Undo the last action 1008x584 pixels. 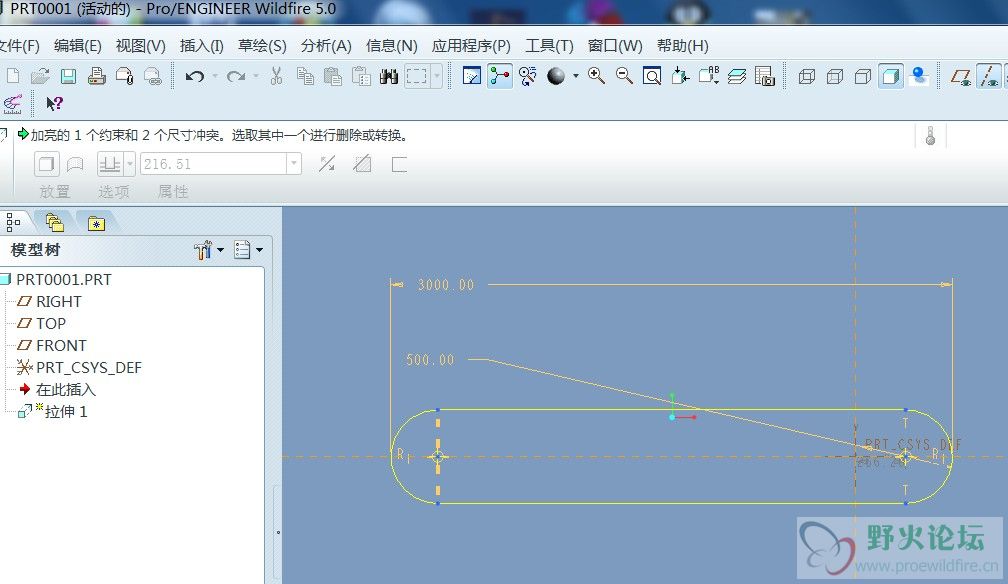195,77
